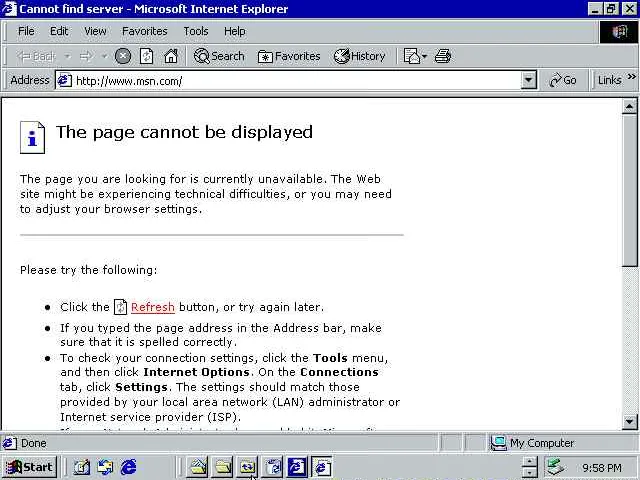Click the Back arrow toolbar button
This screenshot has height=480, width=640.
tap(35, 56)
